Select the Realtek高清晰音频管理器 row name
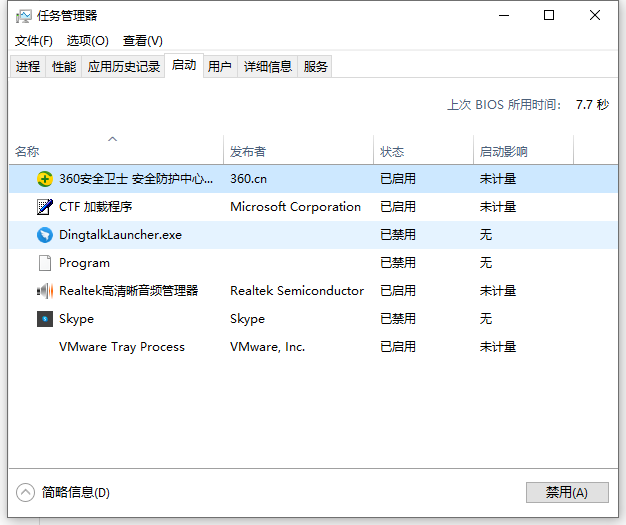This screenshot has height=525, width=626. [x=129, y=291]
